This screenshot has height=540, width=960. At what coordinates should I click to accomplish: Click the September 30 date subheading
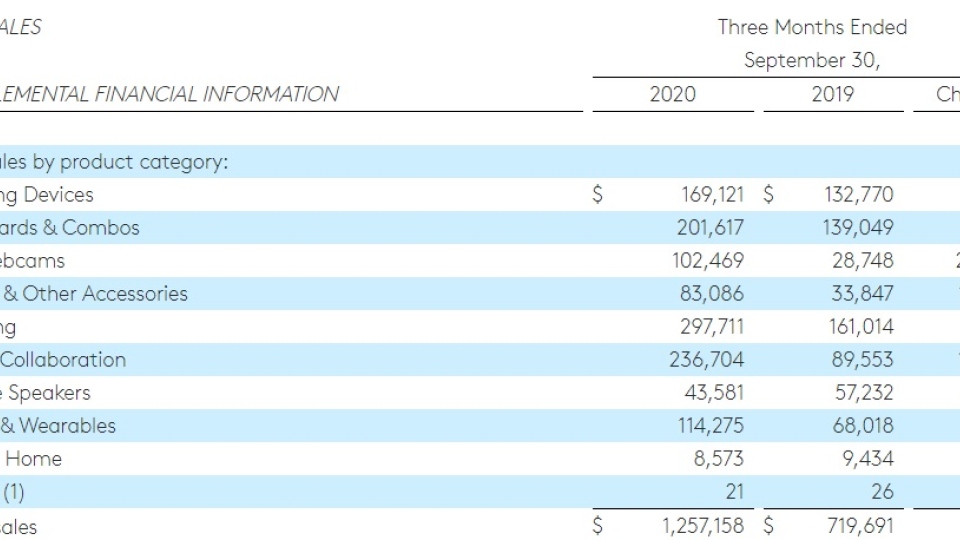click(812, 60)
